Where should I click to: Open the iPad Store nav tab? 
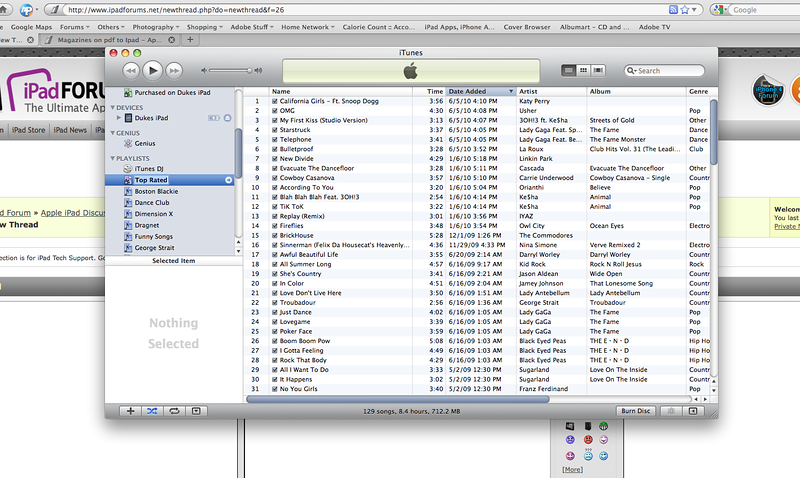coord(29,130)
